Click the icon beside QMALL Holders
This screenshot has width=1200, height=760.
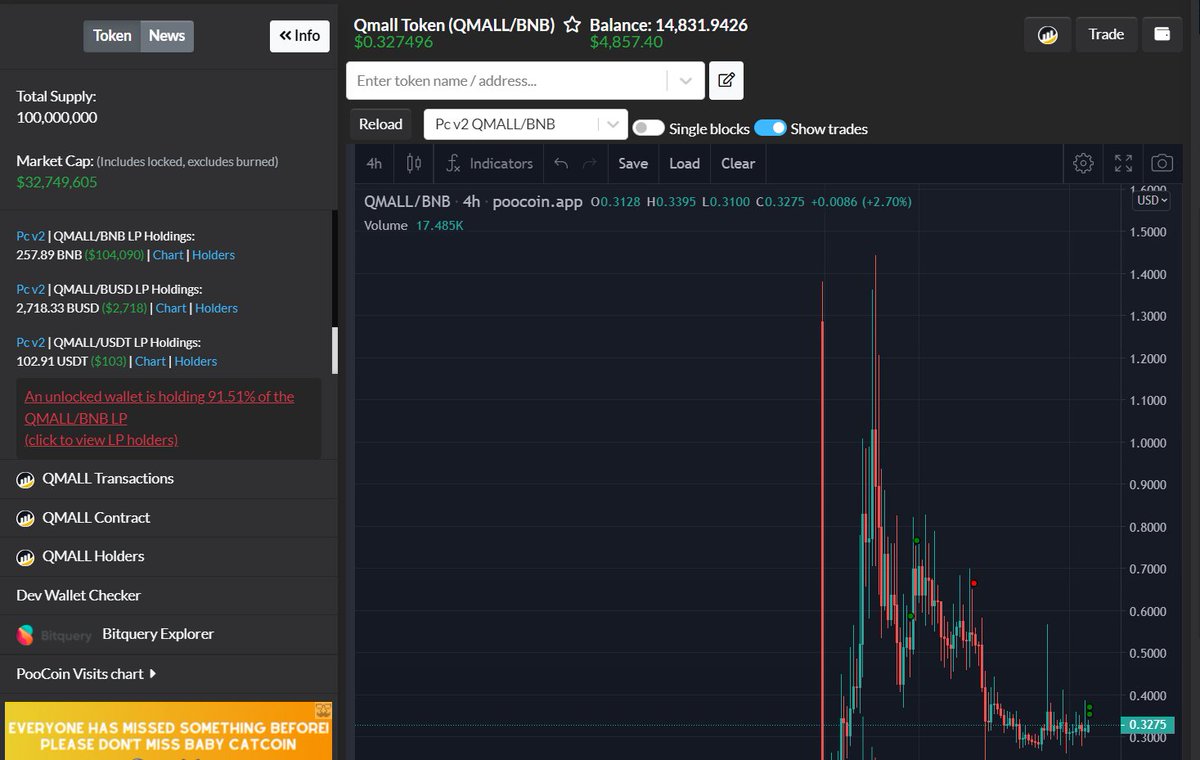tap(26, 556)
